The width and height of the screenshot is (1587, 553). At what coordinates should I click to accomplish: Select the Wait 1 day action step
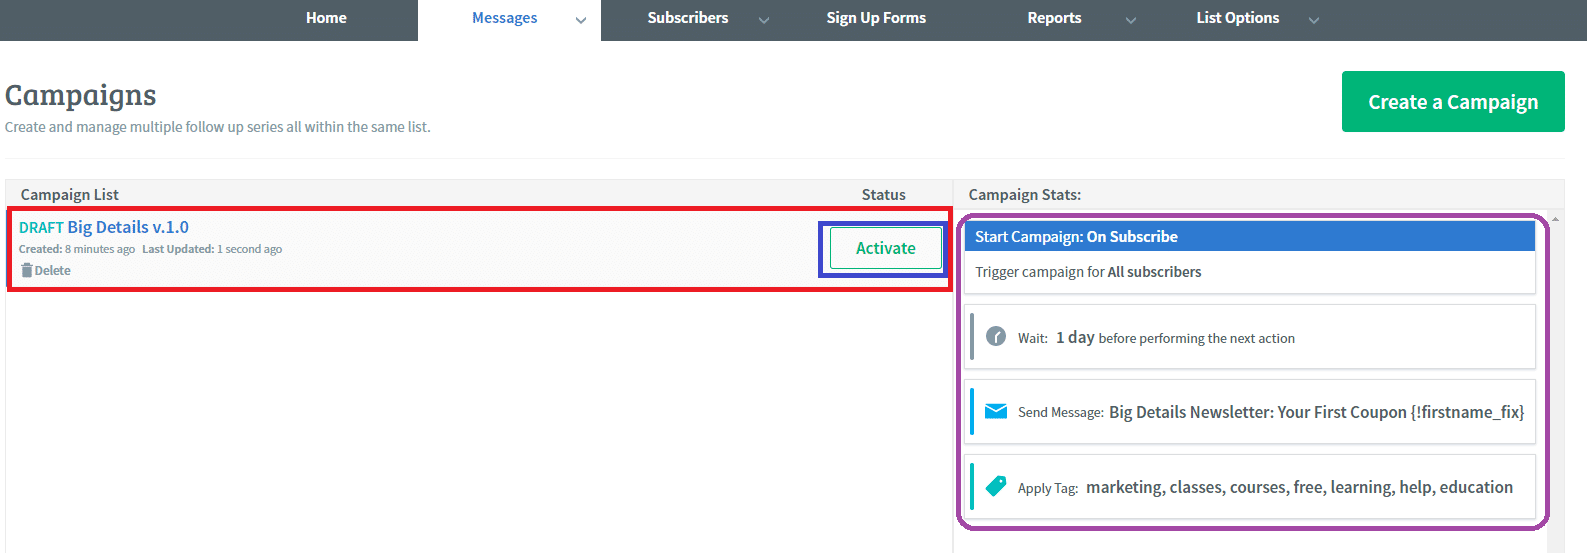pos(1250,337)
